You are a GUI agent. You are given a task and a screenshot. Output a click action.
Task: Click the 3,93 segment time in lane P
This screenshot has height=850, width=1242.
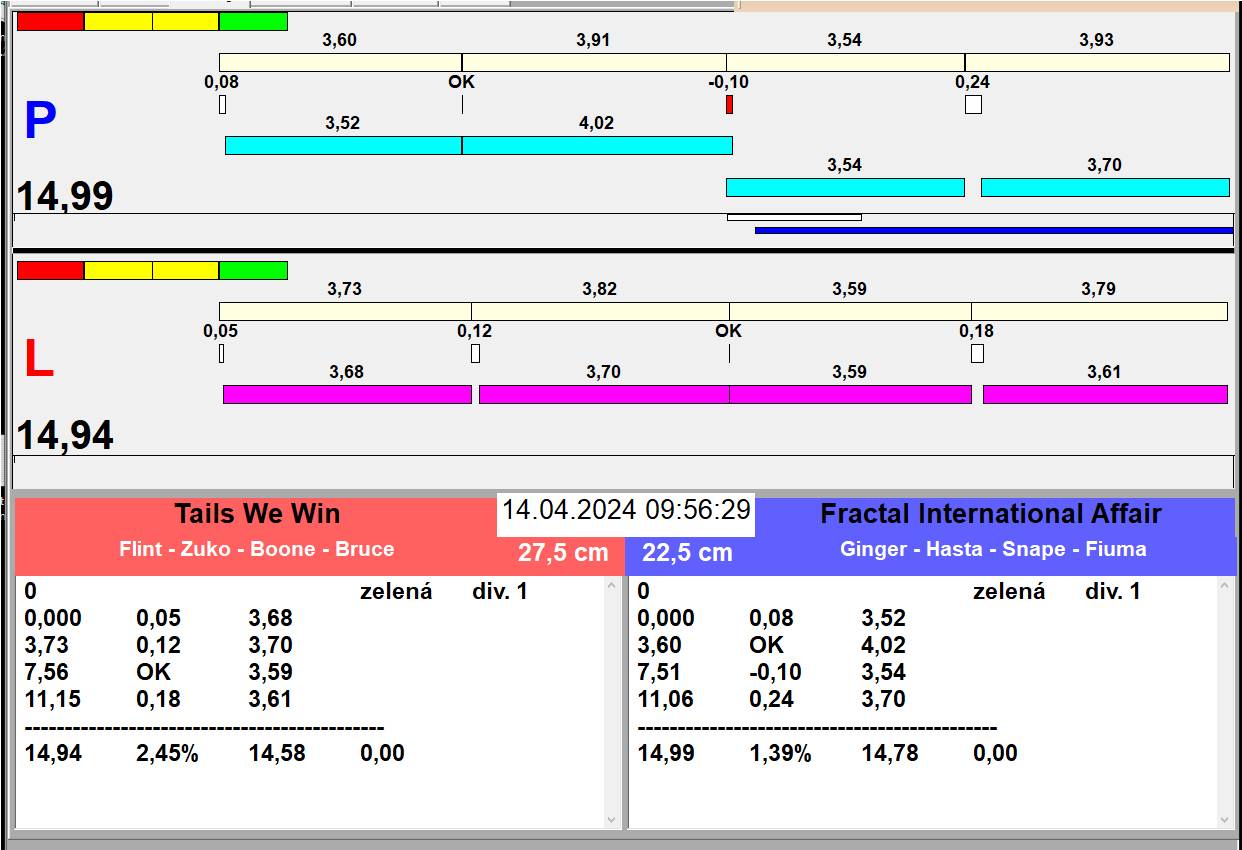click(x=1096, y=41)
